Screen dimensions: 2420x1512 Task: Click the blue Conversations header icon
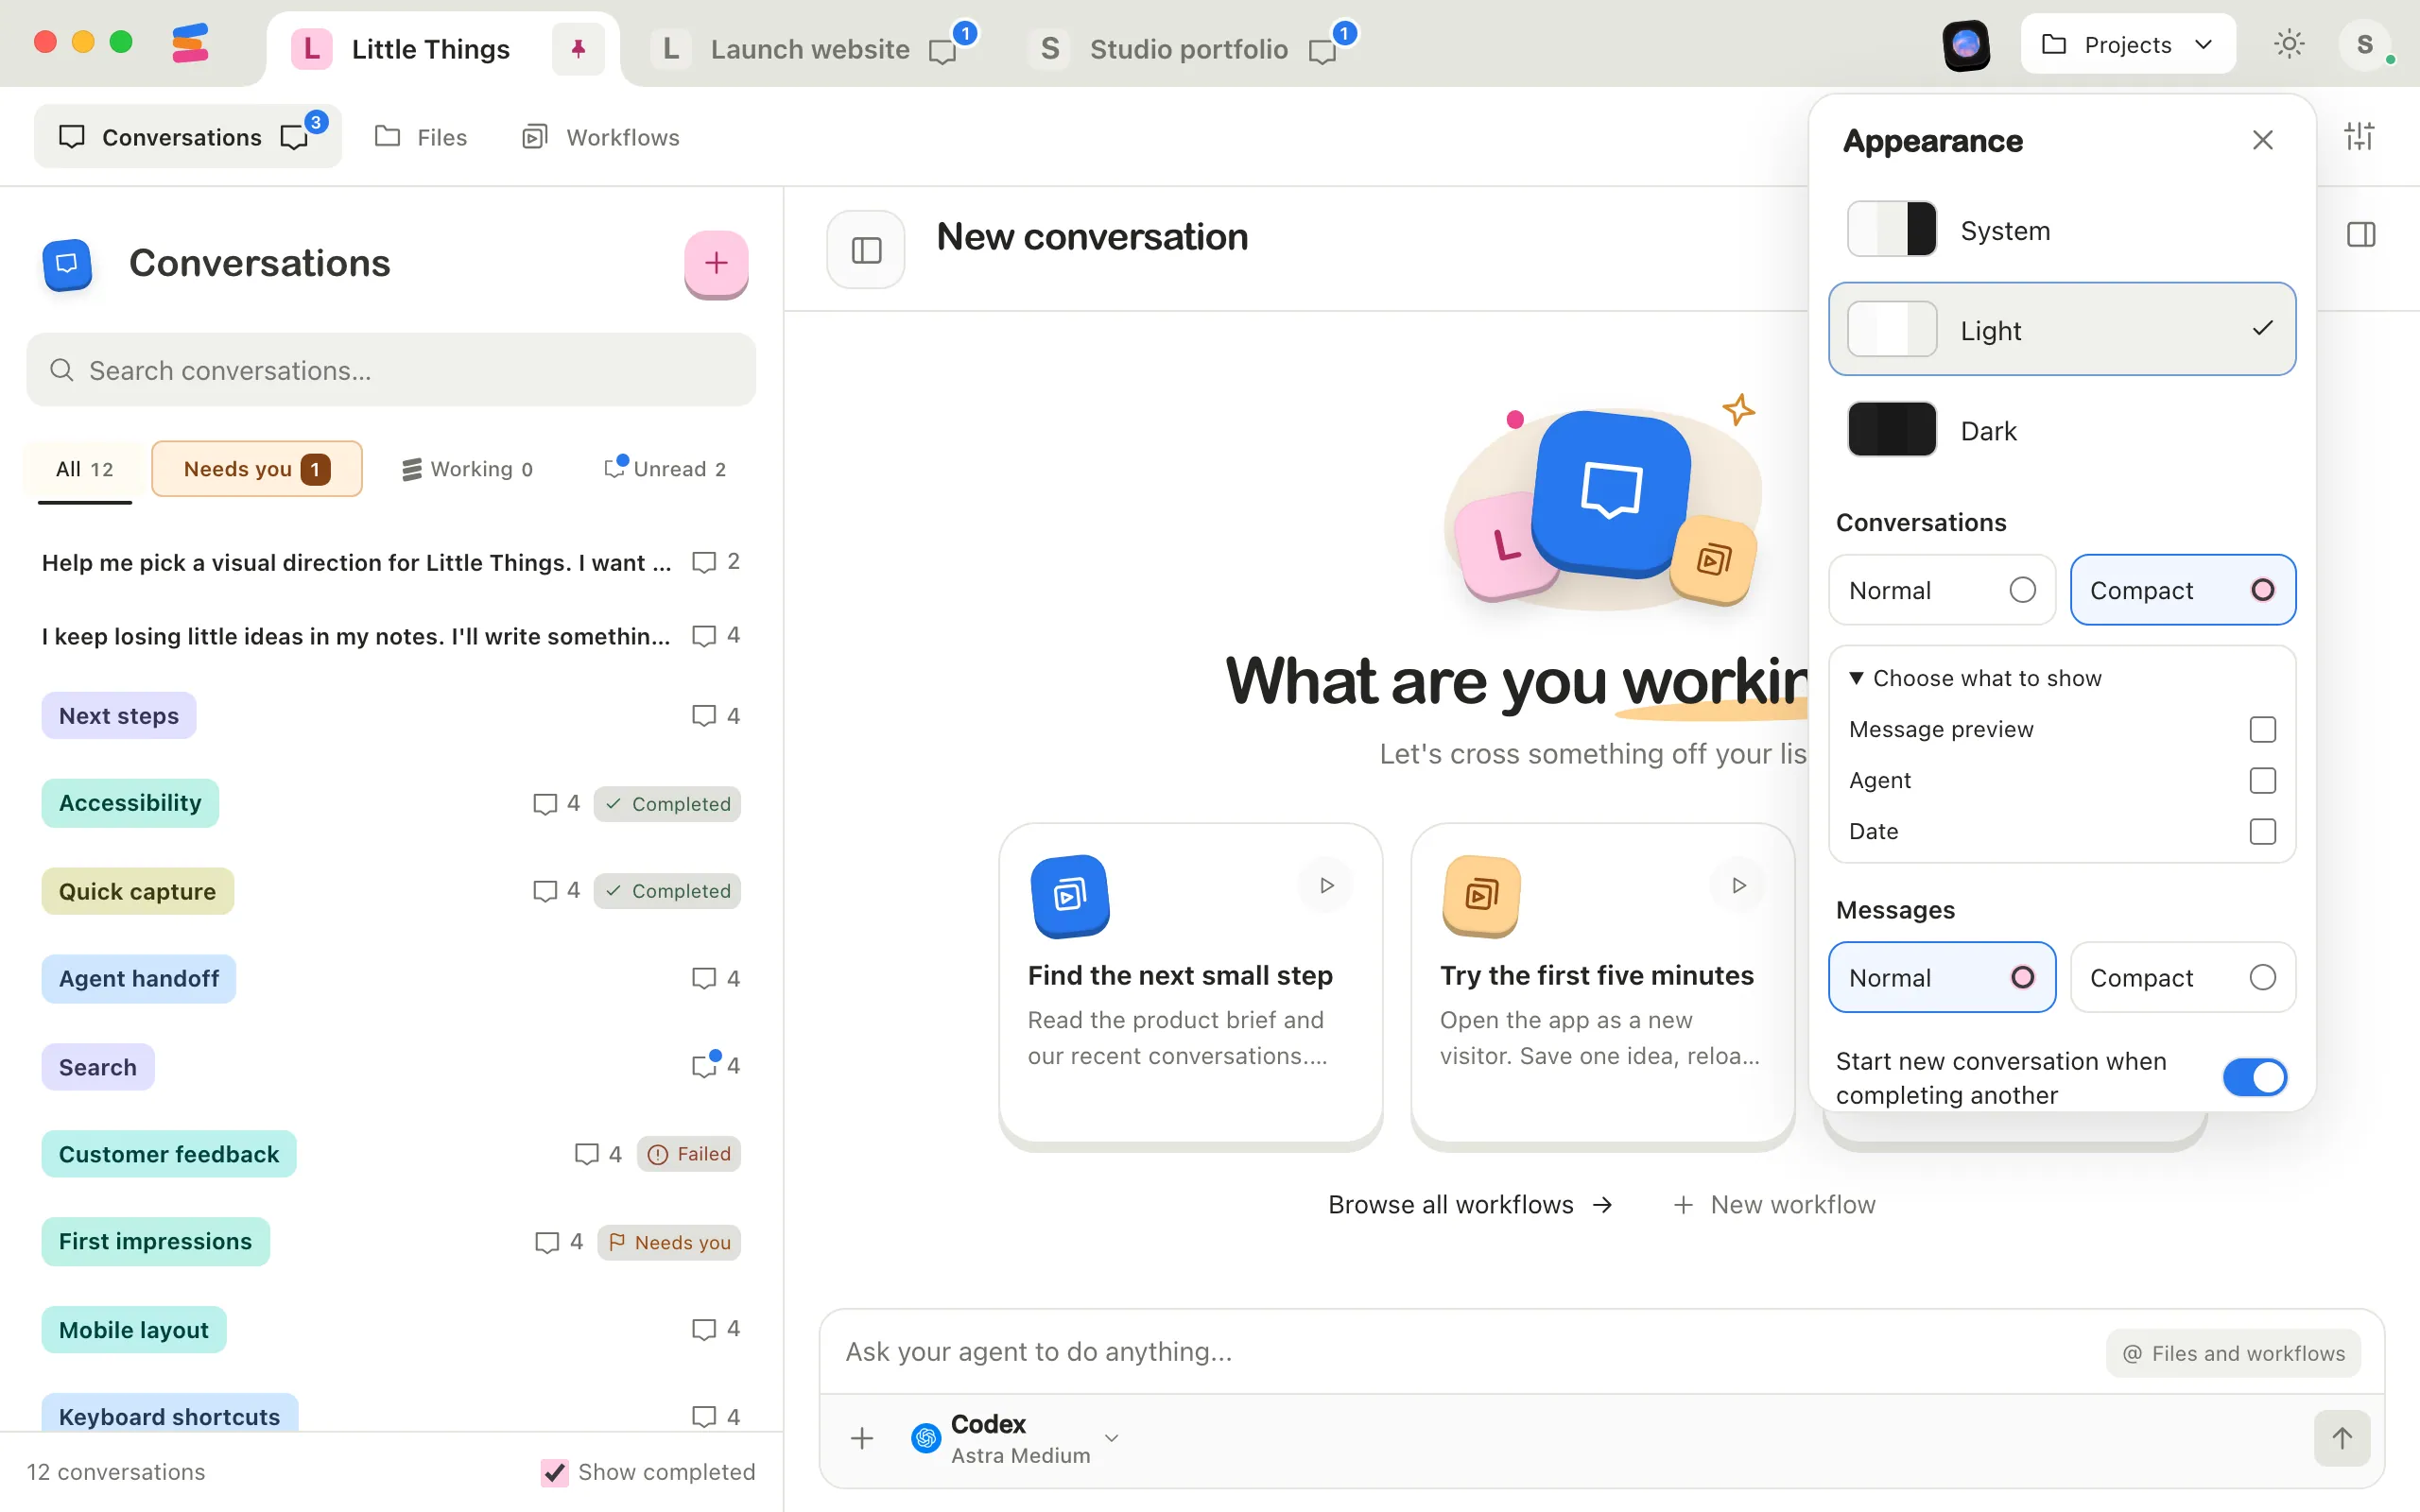[67, 264]
